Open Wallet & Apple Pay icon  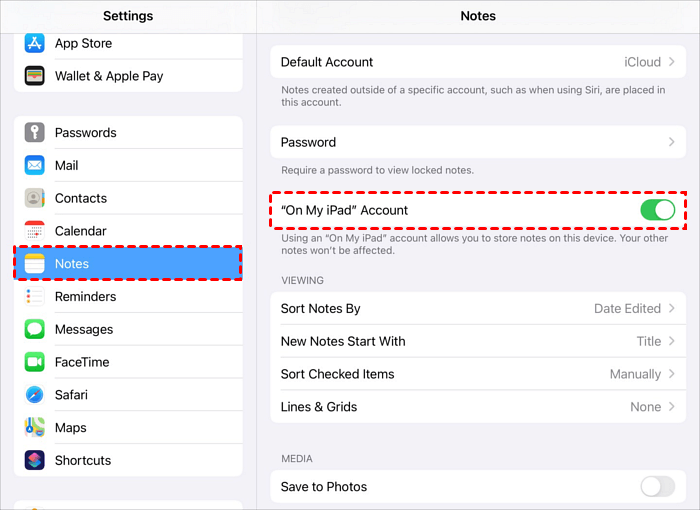pyautogui.click(x=35, y=76)
